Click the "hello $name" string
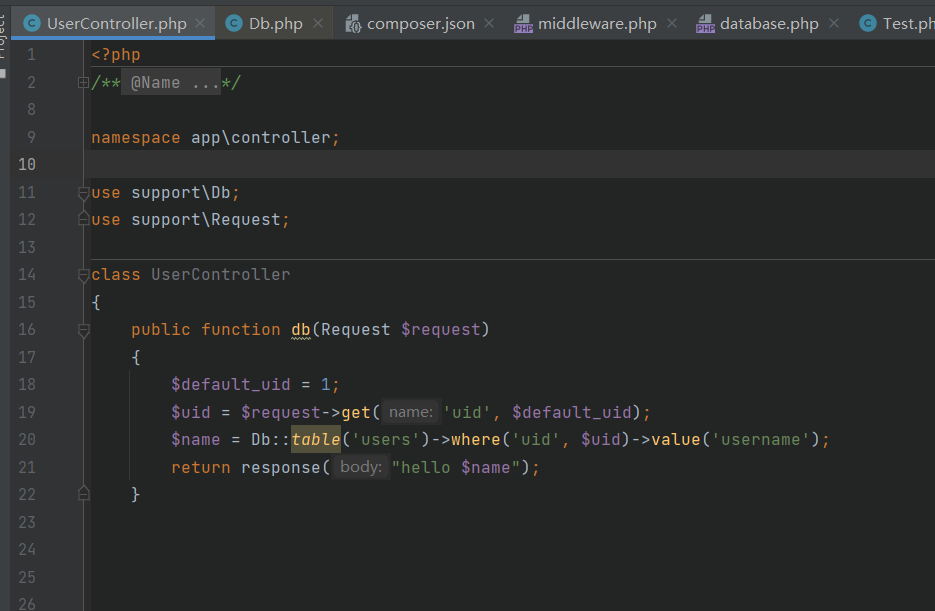The image size is (935, 611). (456, 467)
